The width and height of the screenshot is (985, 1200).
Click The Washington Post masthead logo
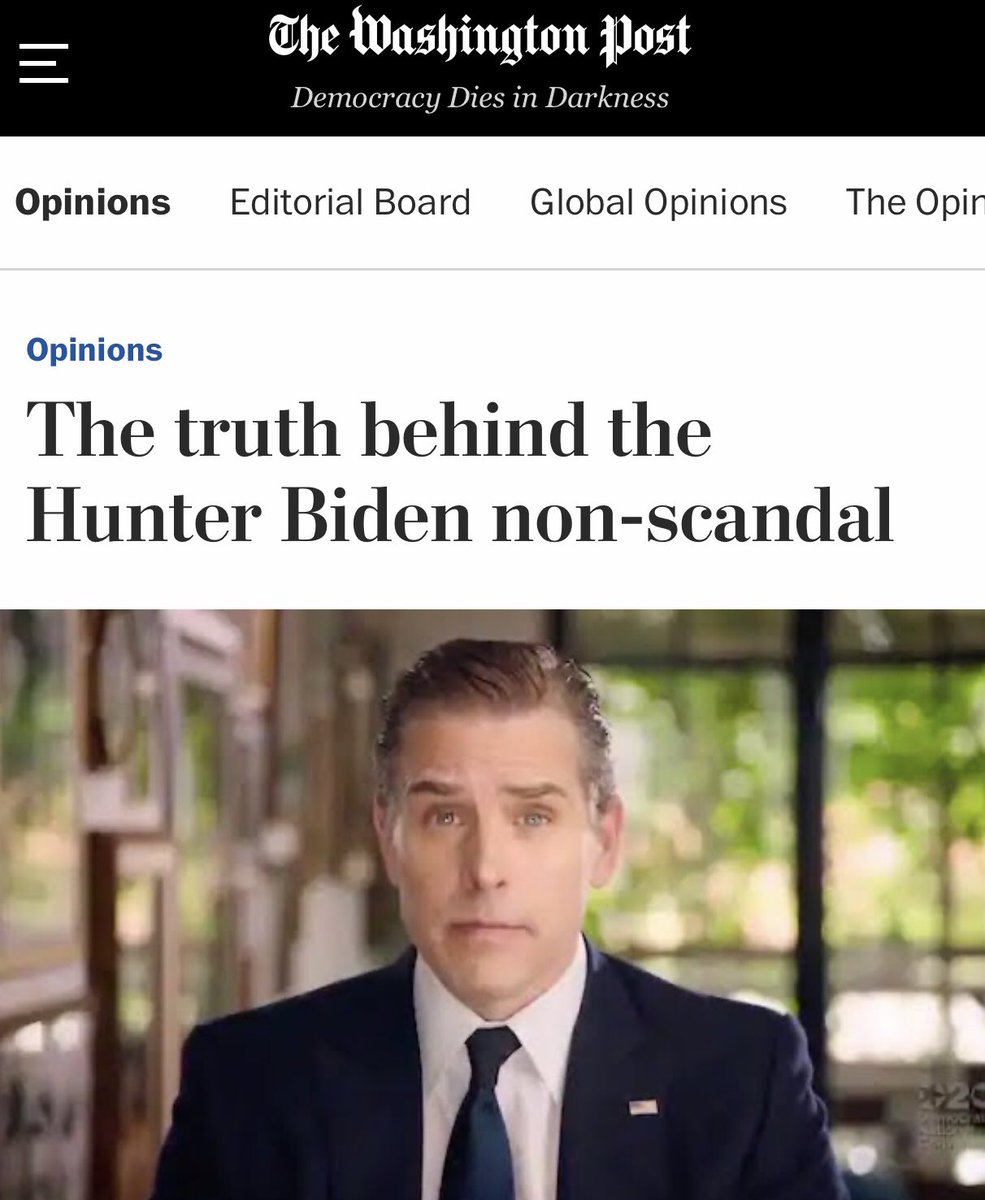[x=479, y=38]
